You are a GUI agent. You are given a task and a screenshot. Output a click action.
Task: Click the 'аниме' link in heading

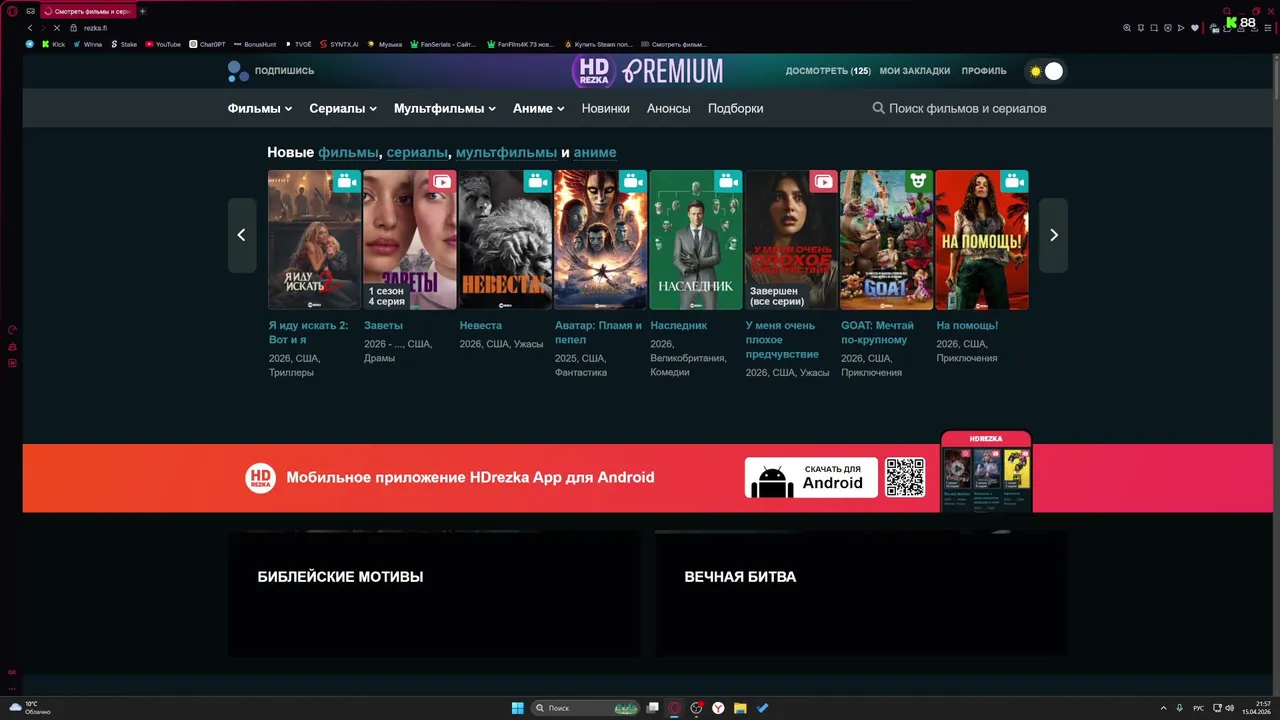click(595, 152)
